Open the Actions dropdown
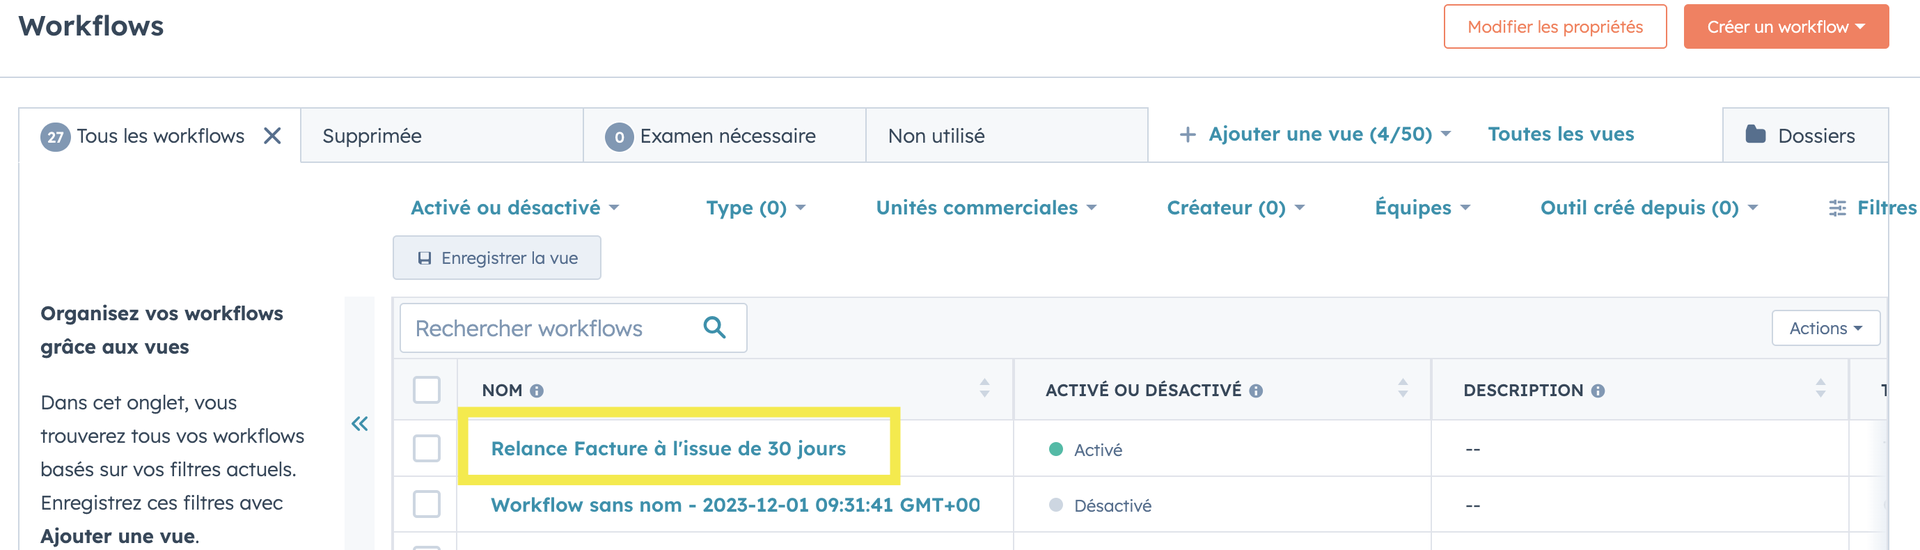Viewport: 1920px width, 550px height. tap(1826, 328)
